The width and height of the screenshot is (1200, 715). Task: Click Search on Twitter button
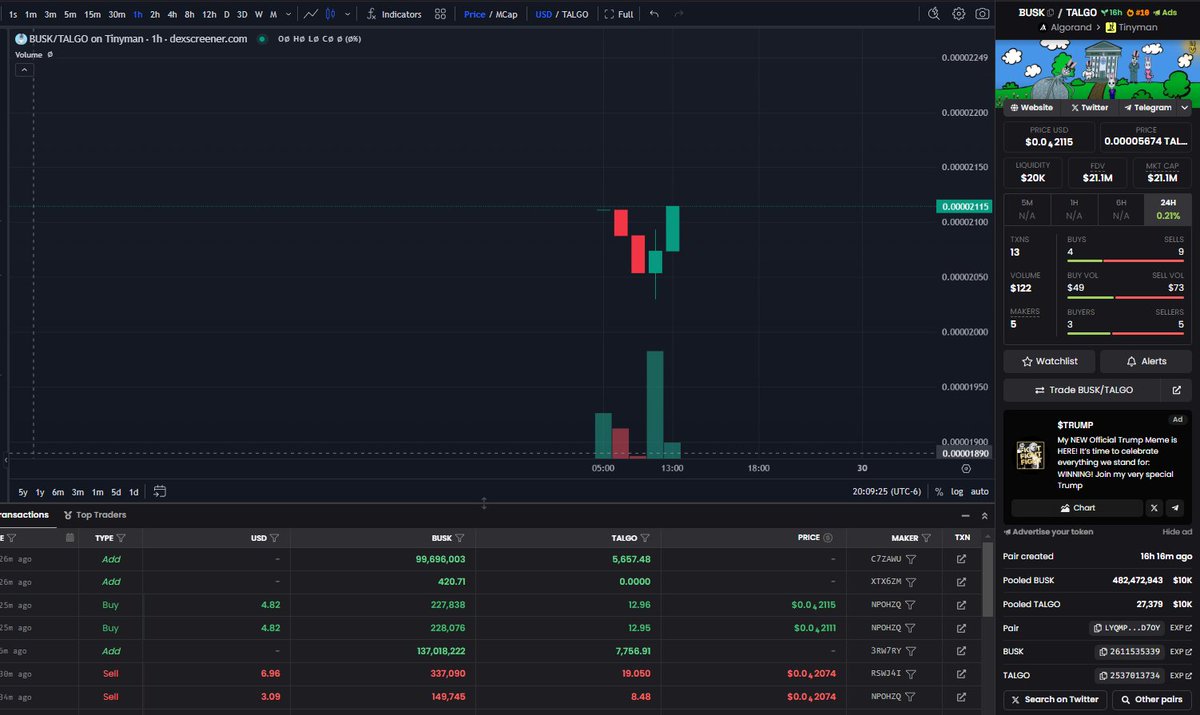pos(1054,699)
